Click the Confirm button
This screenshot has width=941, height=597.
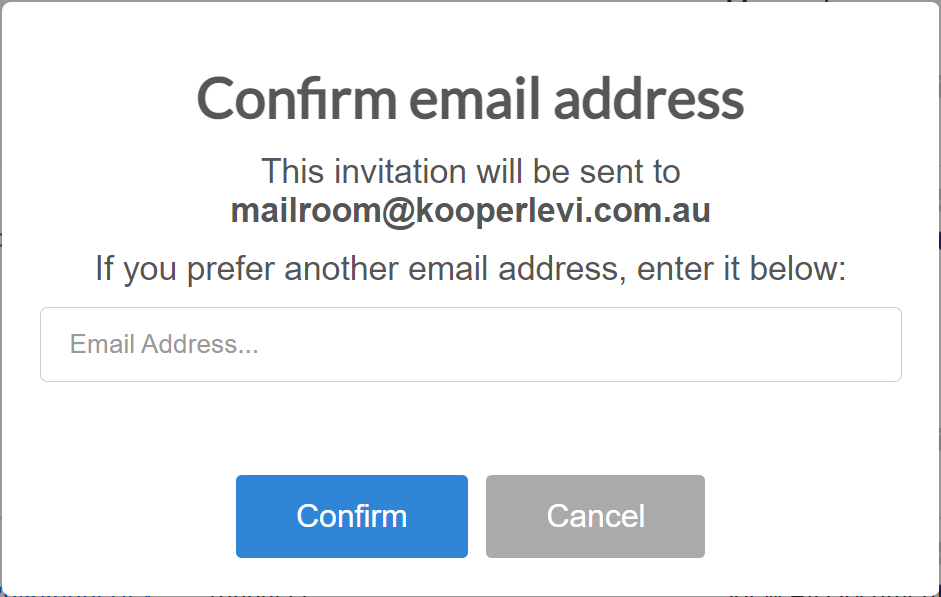click(352, 516)
